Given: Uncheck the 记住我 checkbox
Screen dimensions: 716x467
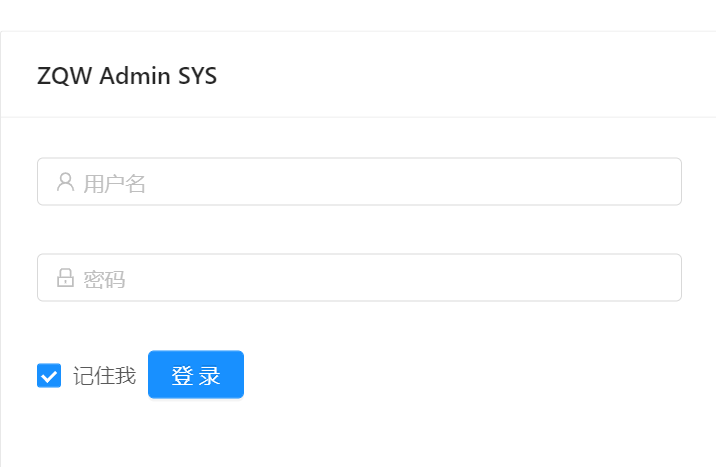Looking at the screenshot, I should pyautogui.click(x=49, y=375).
